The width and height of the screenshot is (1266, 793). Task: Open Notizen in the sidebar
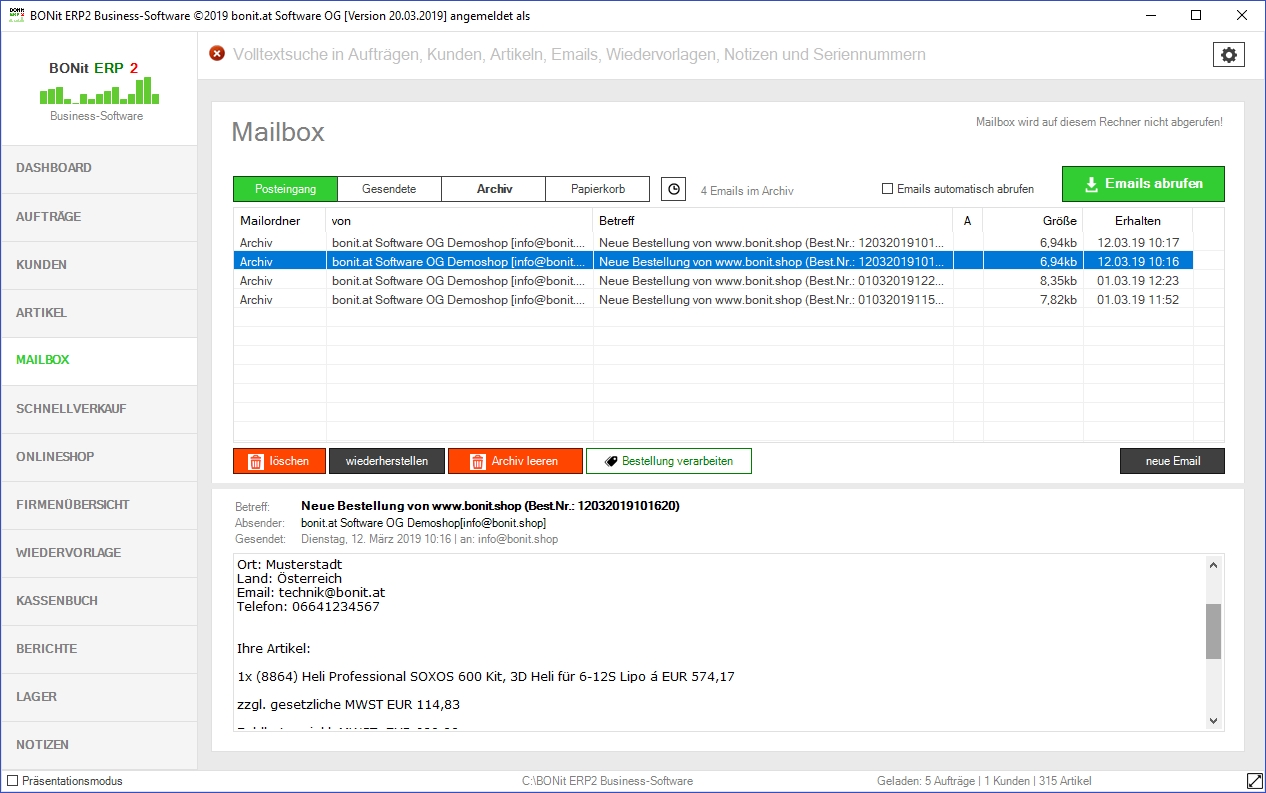pyautogui.click(x=98, y=744)
